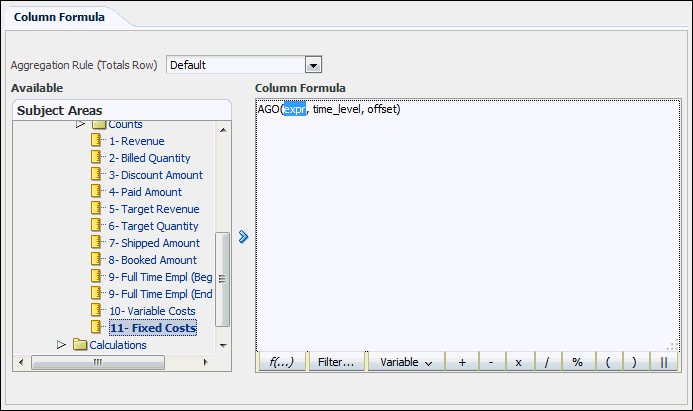This screenshot has width=693, height=411.
Task: Insert a closing parenthesis
Action: point(634,362)
